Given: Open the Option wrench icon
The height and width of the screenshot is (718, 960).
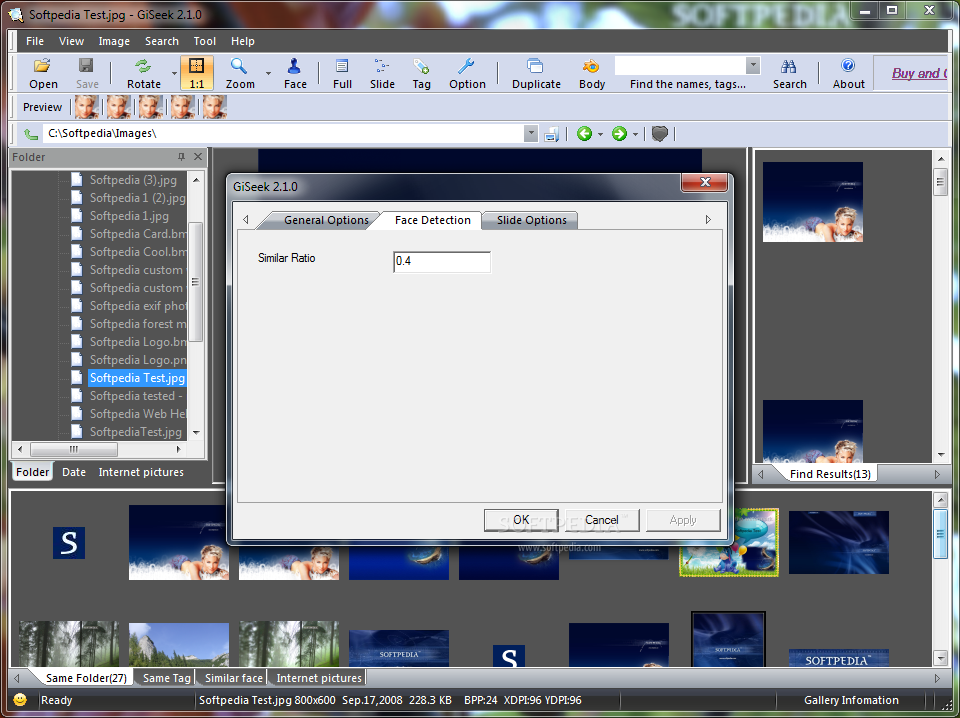Looking at the screenshot, I should point(467,73).
